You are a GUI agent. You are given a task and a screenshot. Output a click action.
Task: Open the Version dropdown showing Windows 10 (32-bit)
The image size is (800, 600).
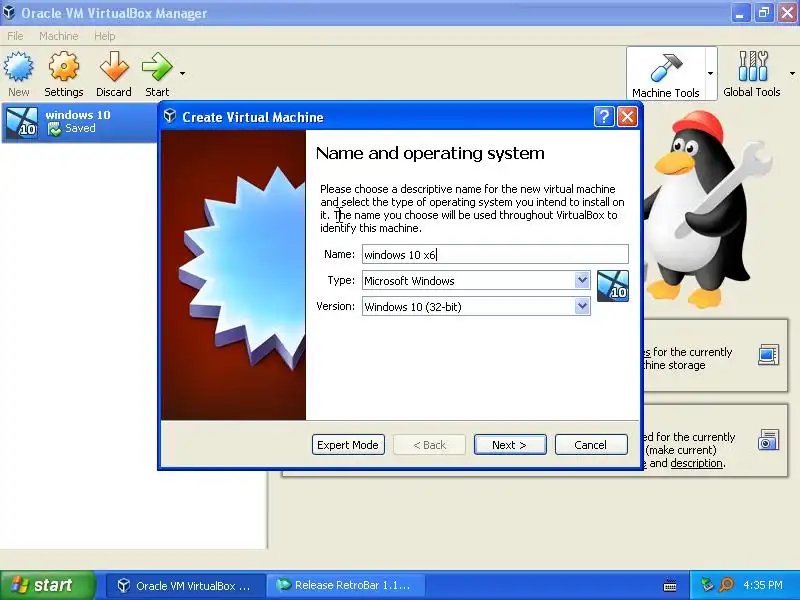(476, 306)
